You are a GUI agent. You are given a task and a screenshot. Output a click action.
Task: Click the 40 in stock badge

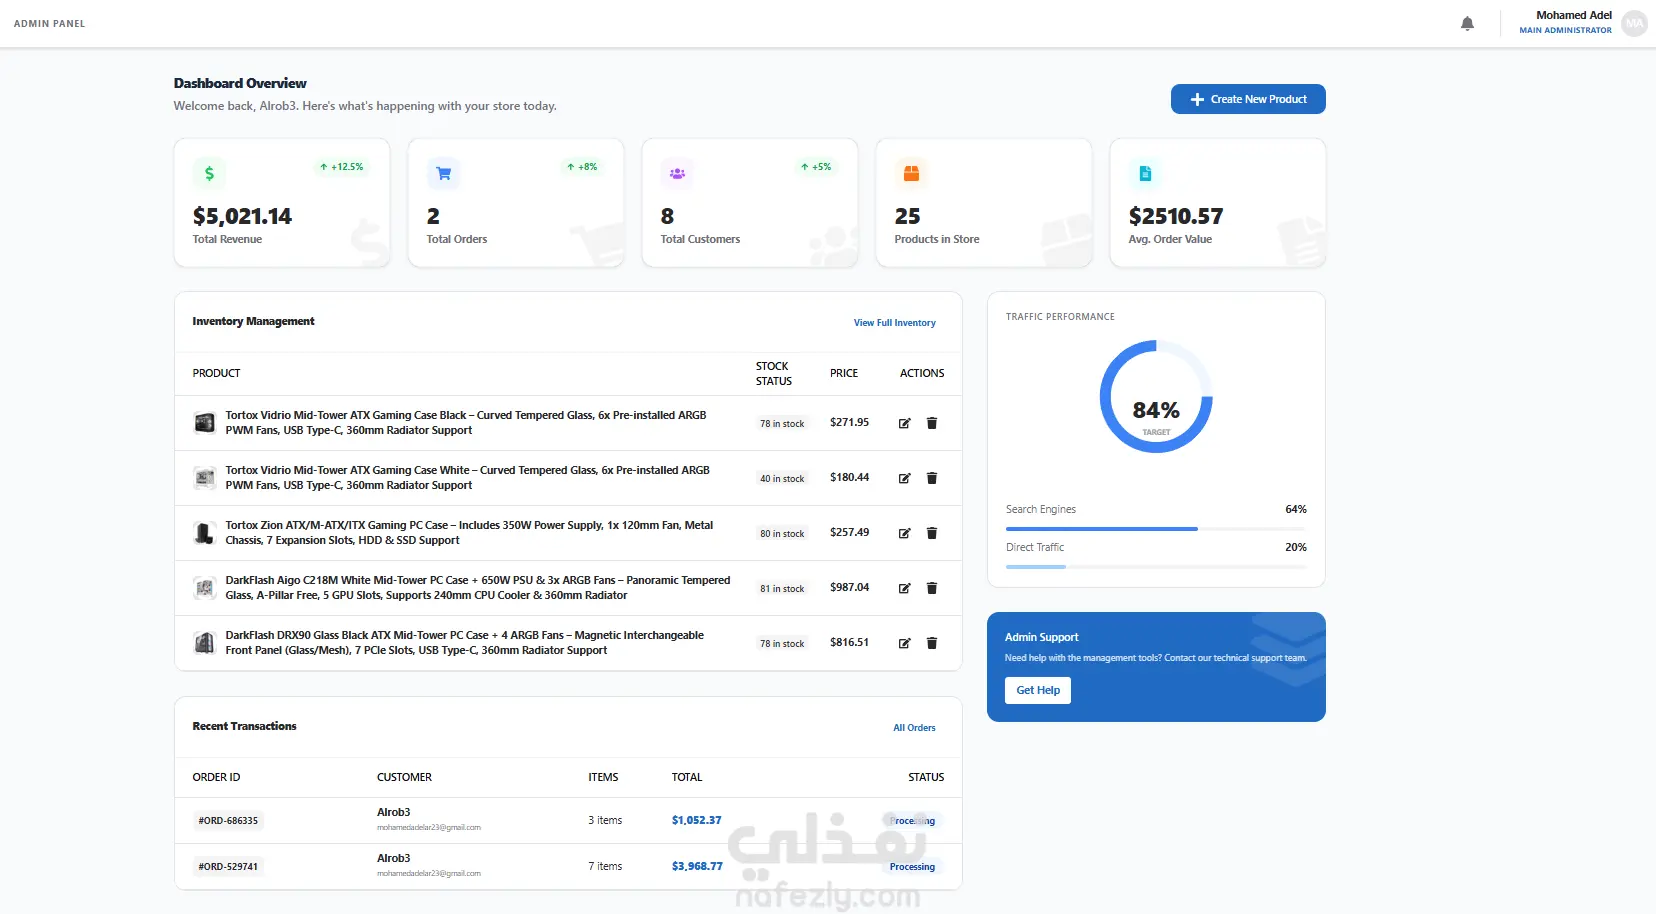[782, 479]
